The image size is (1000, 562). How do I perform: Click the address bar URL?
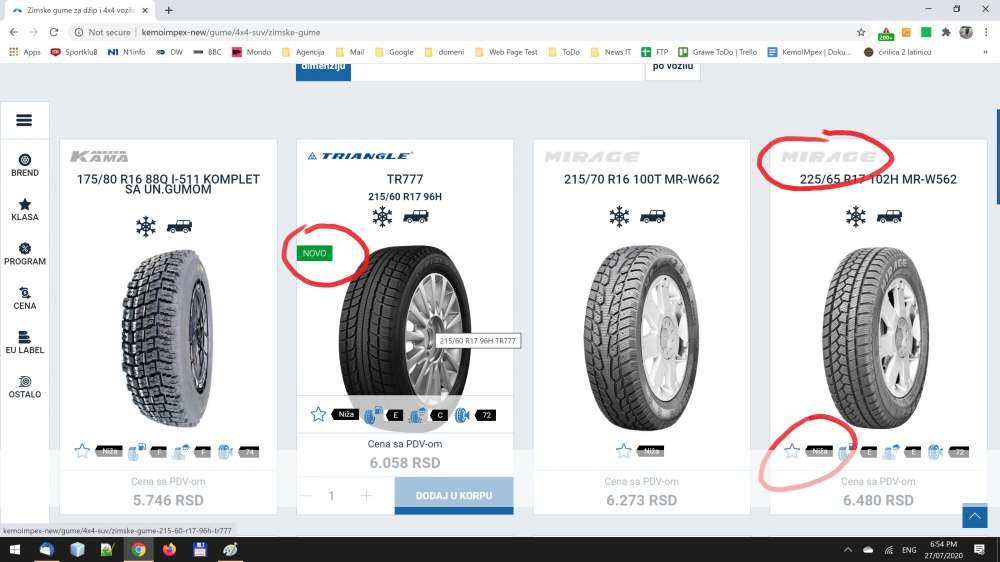coord(231,32)
